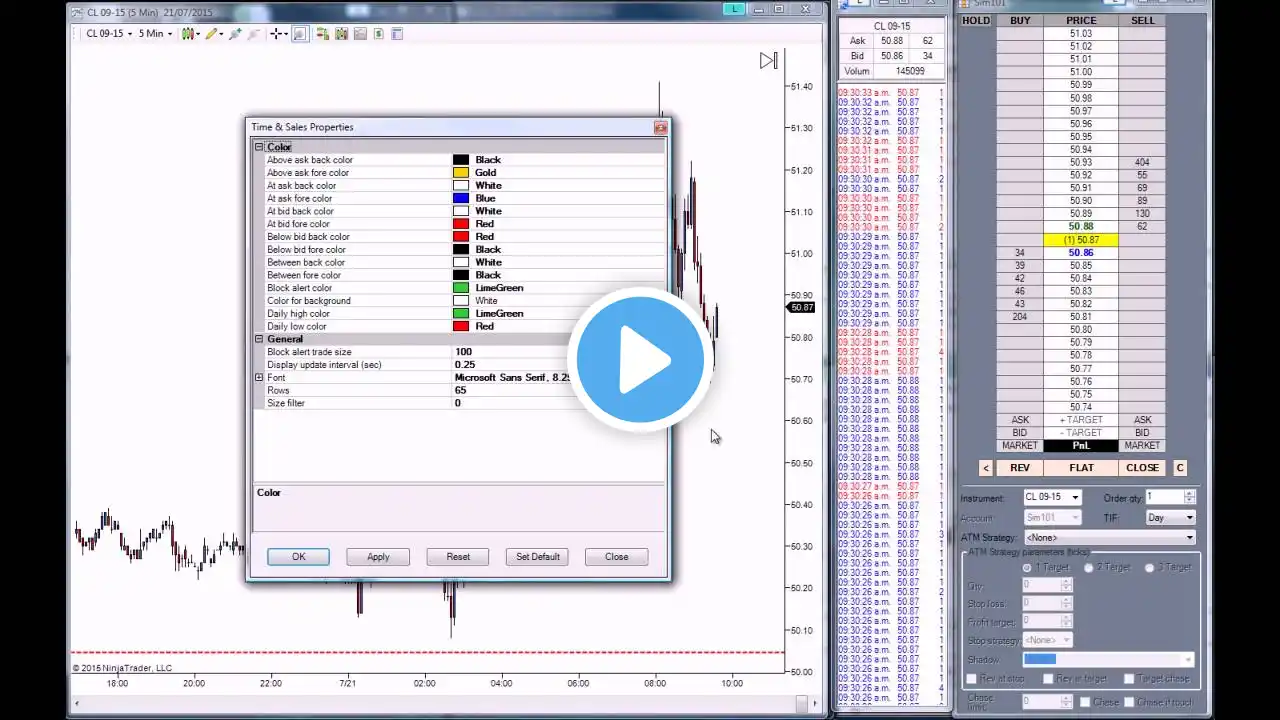Open the 5 Min interval dropdown
This screenshot has height=720, width=1280.
[x=154, y=33]
